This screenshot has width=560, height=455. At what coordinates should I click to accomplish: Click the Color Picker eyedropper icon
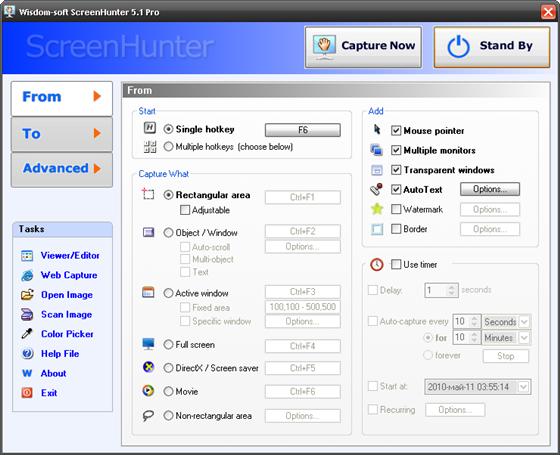coord(27,334)
